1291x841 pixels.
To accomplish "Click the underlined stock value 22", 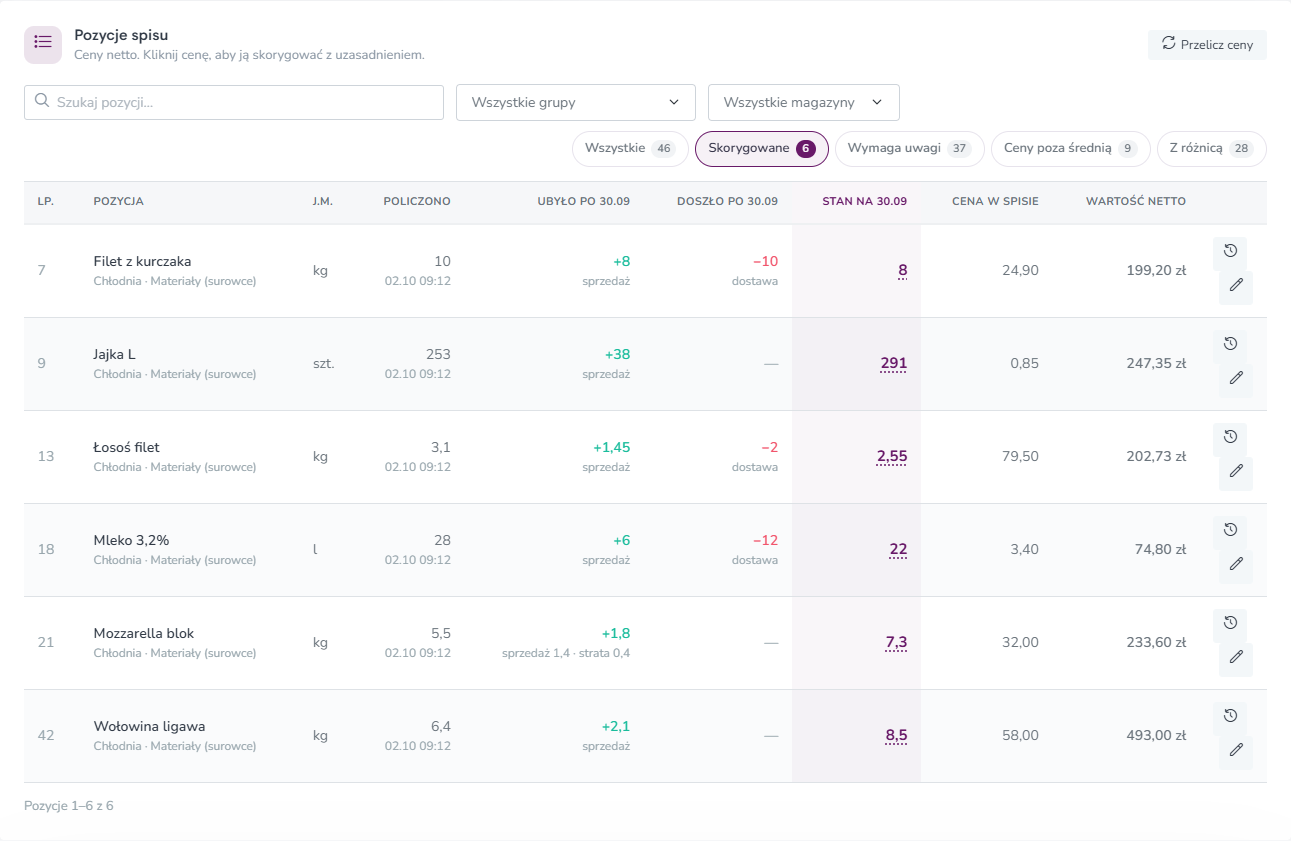I will pos(898,549).
